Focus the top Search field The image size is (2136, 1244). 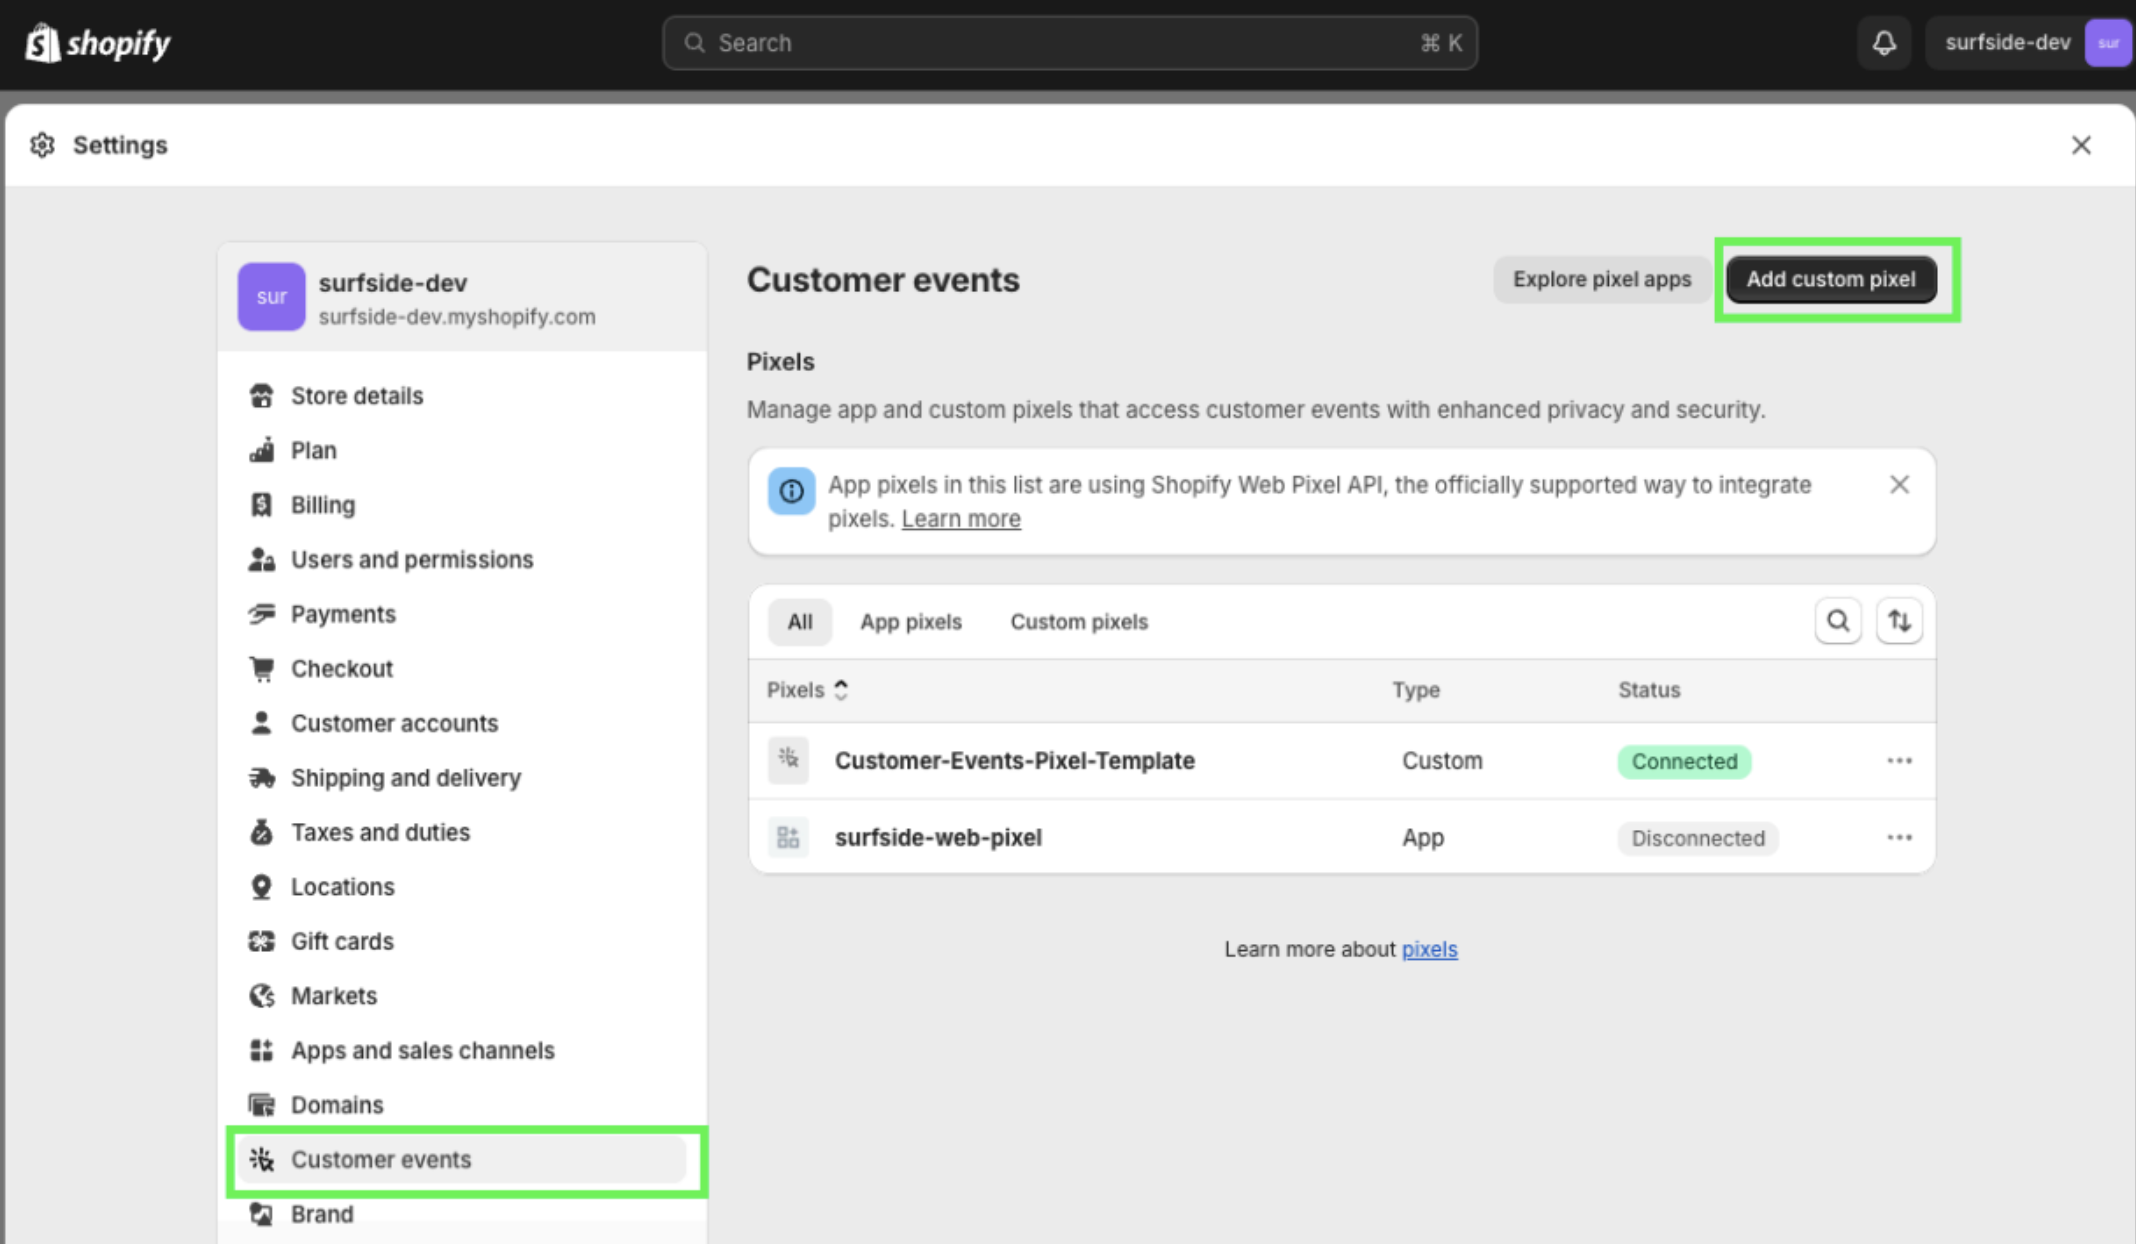click(1070, 43)
